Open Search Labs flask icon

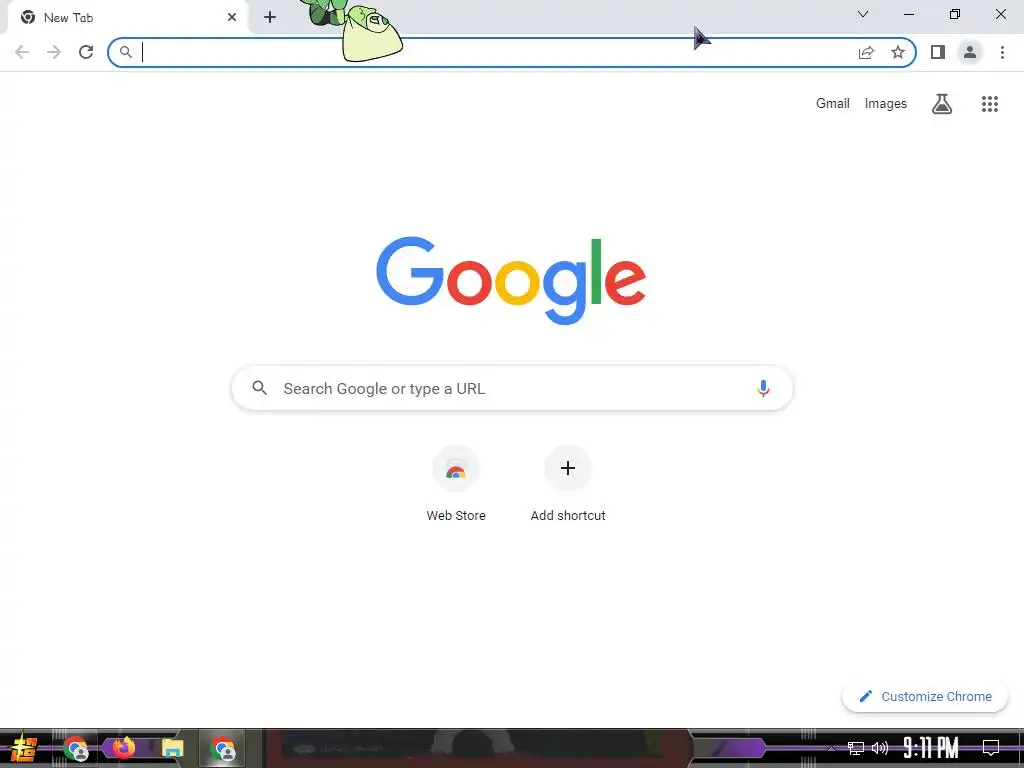[x=942, y=104]
